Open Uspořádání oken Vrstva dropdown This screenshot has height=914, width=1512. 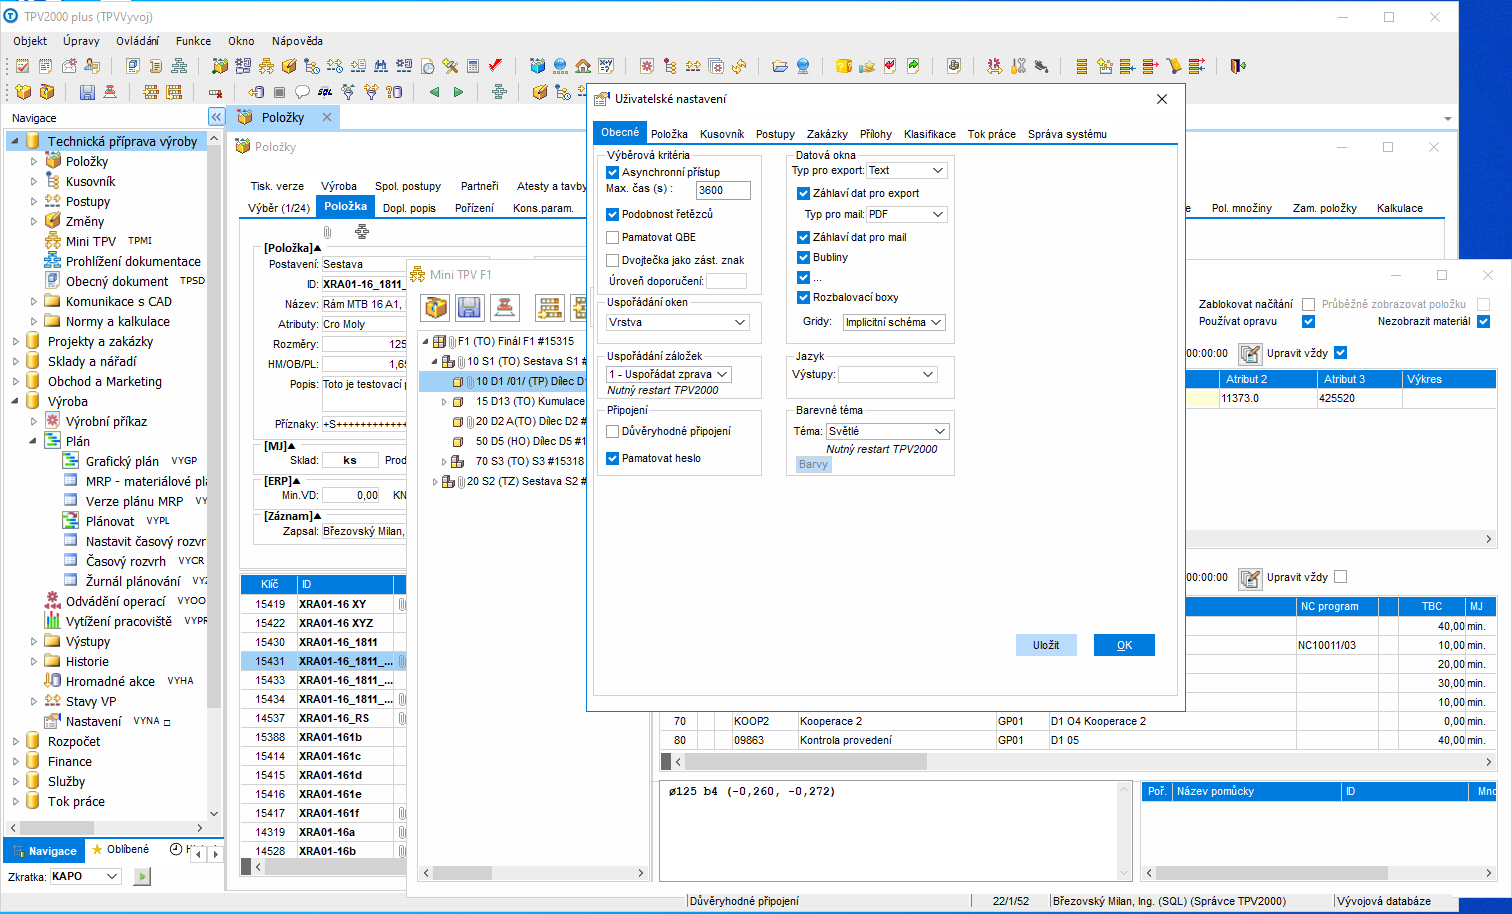point(740,322)
